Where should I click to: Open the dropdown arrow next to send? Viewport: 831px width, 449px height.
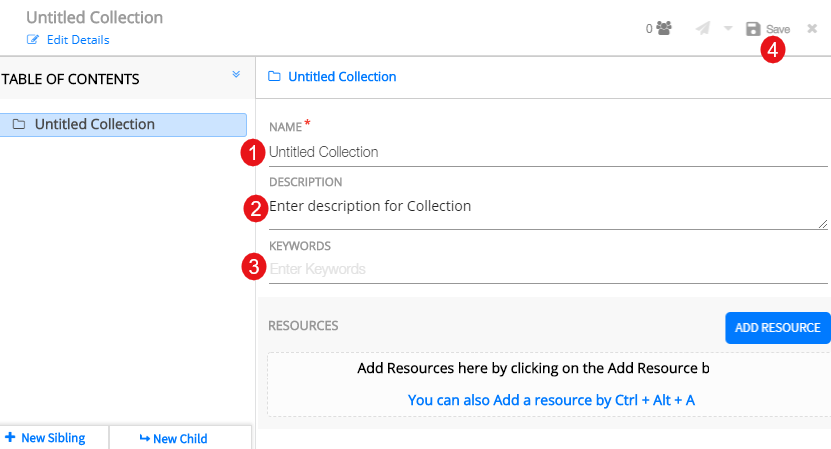pos(728,29)
